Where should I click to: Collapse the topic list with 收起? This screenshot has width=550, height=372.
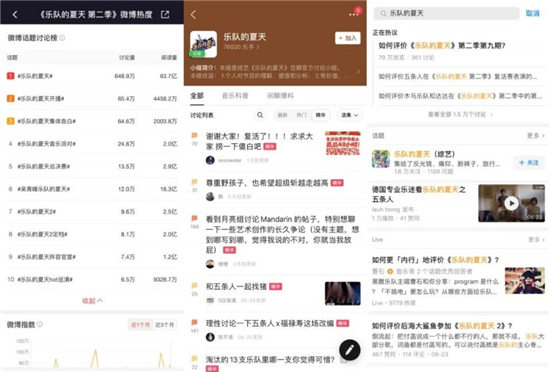[x=92, y=300]
